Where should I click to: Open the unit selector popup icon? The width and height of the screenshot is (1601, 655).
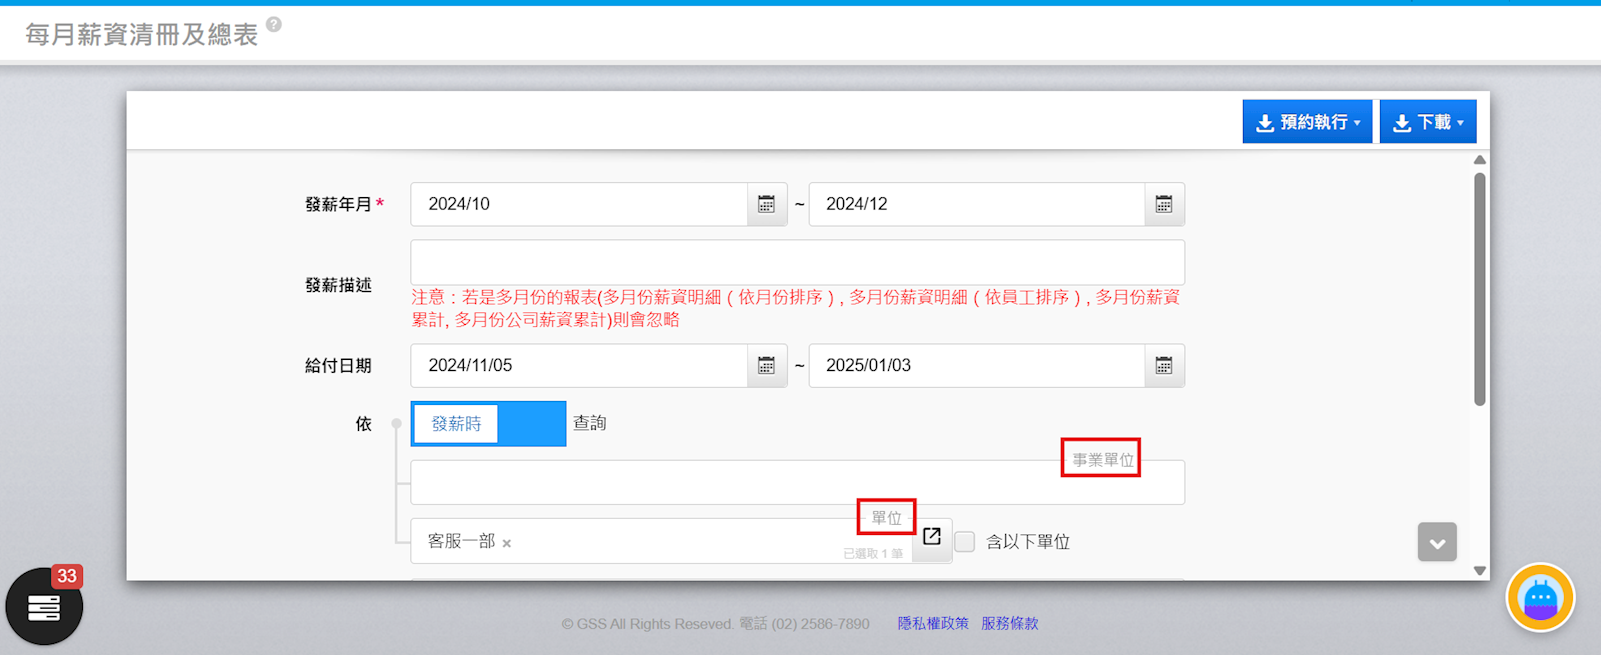point(932,537)
